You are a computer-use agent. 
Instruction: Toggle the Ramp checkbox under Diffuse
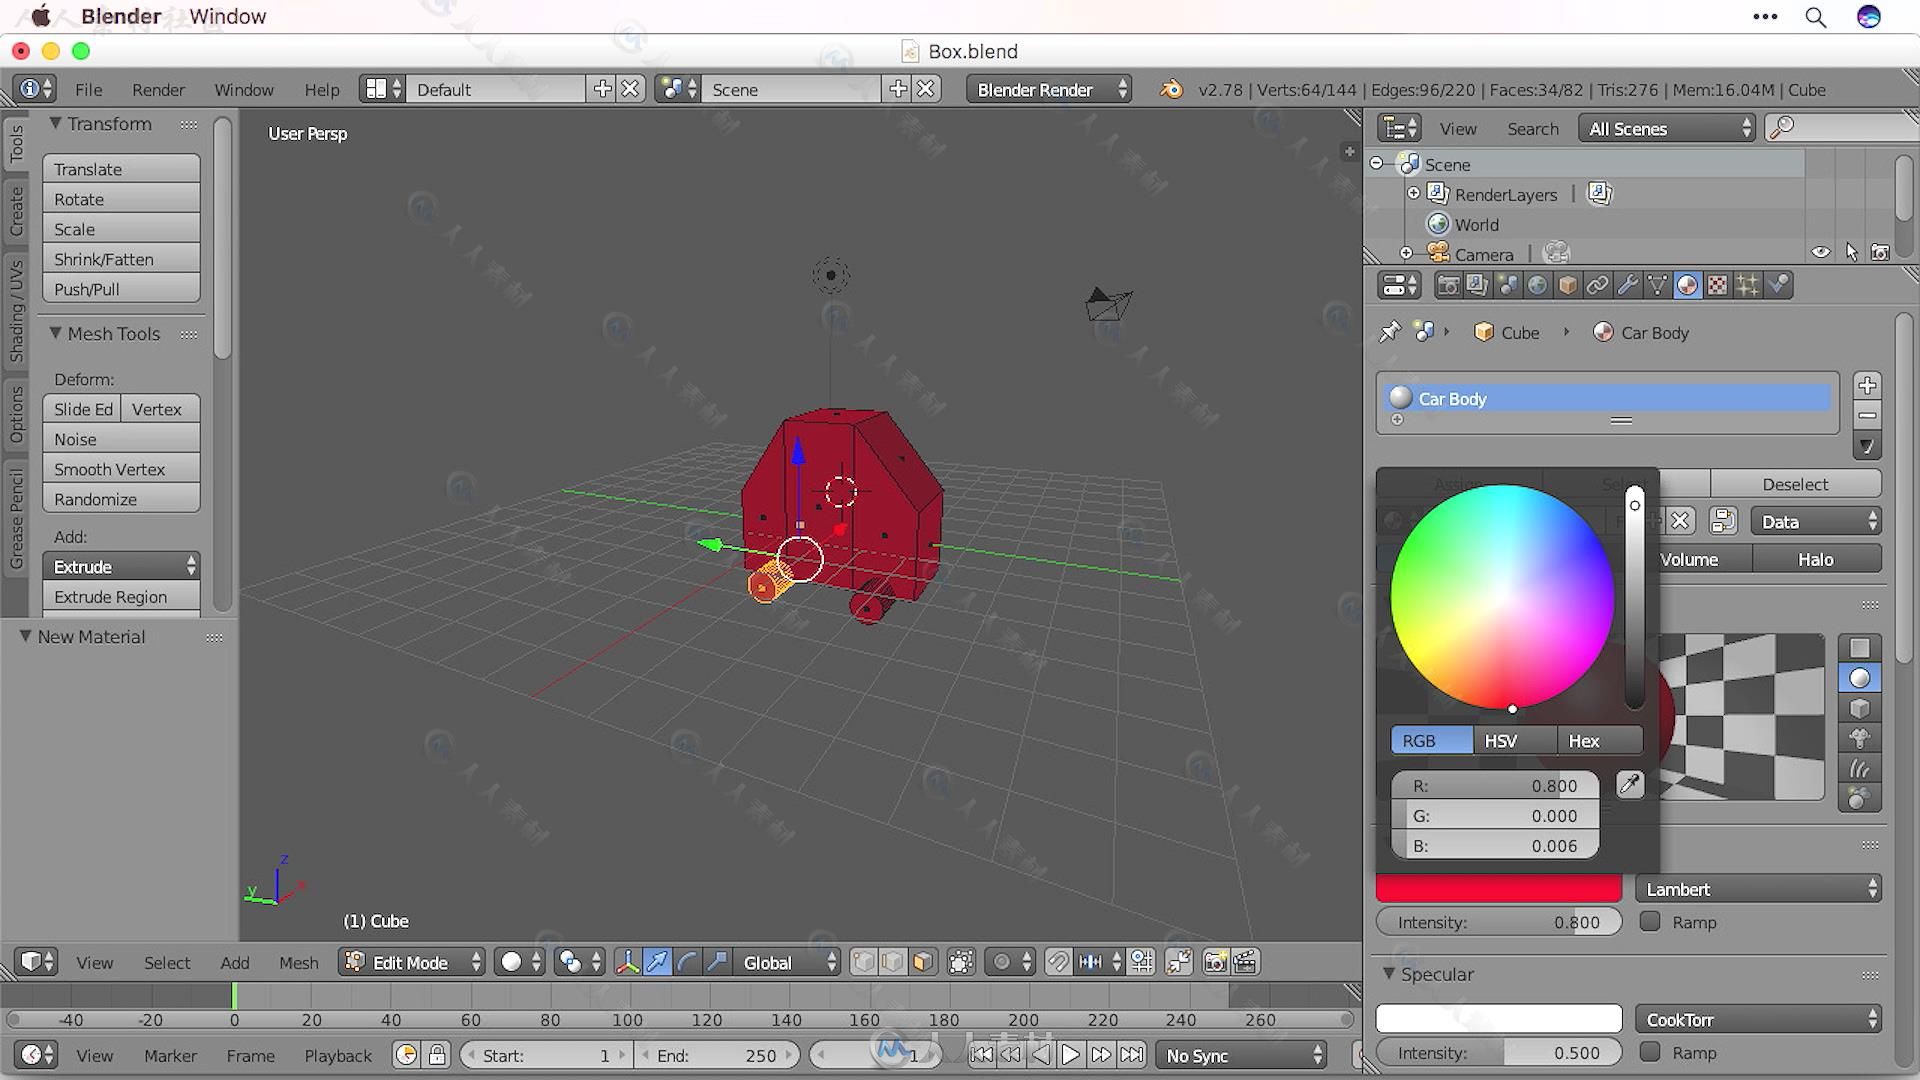click(1651, 922)
